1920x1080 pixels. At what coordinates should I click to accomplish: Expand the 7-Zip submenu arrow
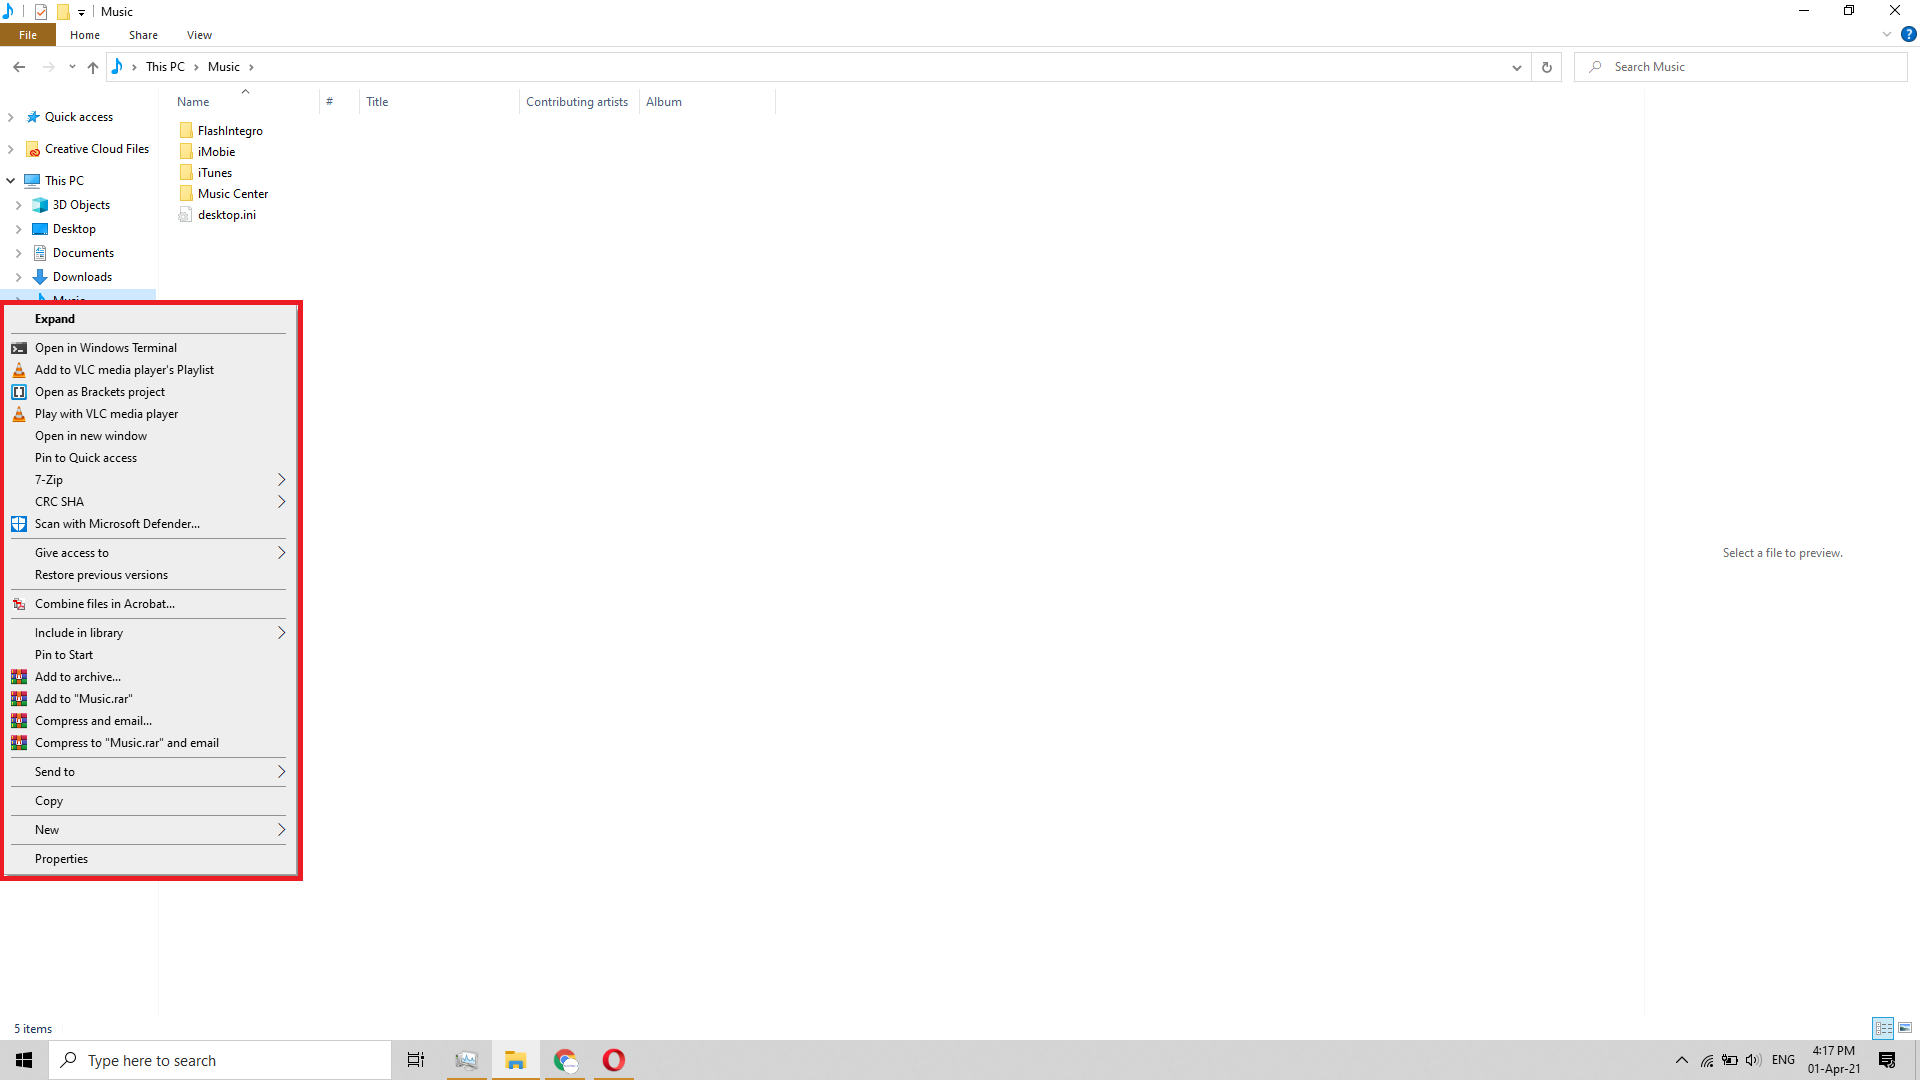(280, 479)
